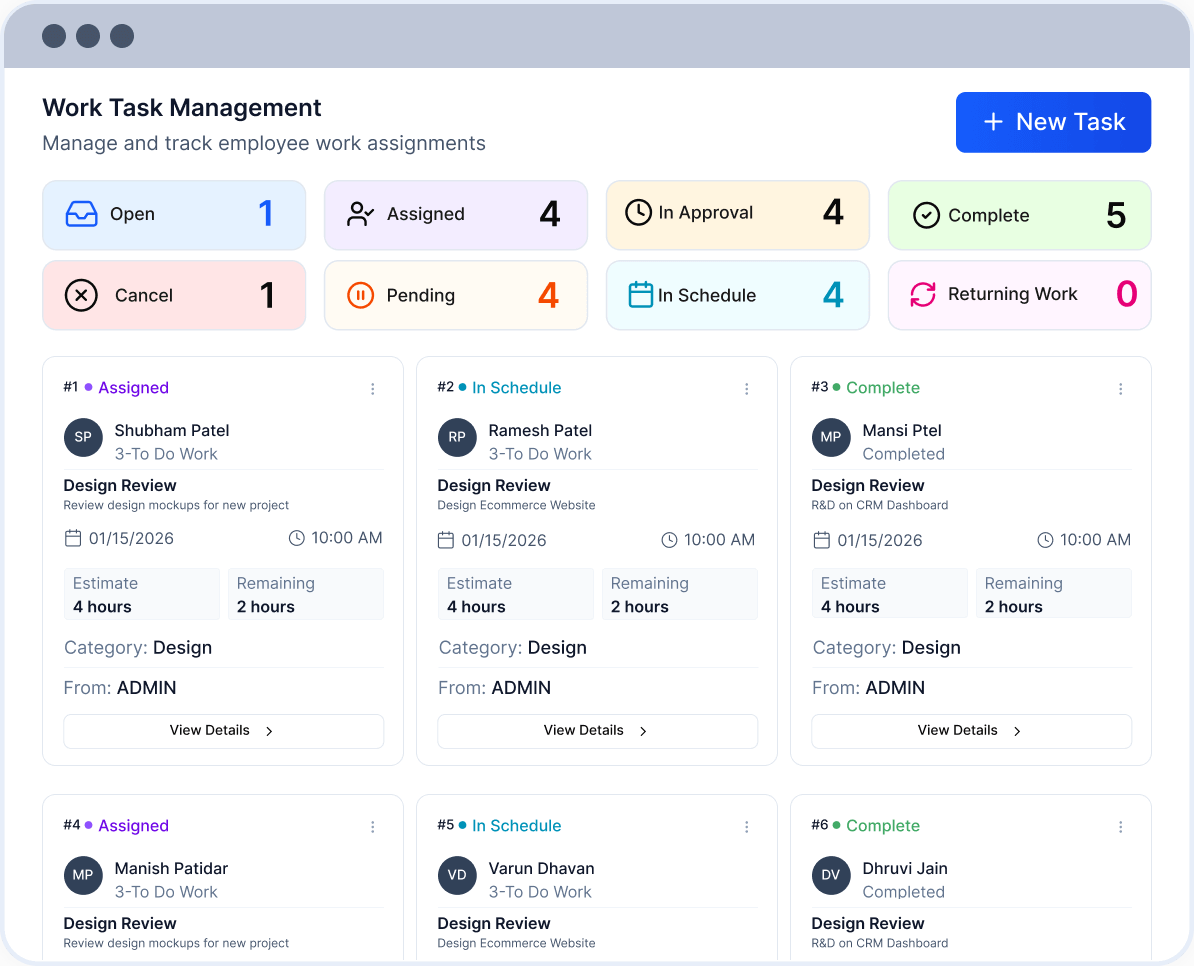Click the Assigned user-check icon
The width and height of the screenshot is (1194, 966).
coord(360,214)
